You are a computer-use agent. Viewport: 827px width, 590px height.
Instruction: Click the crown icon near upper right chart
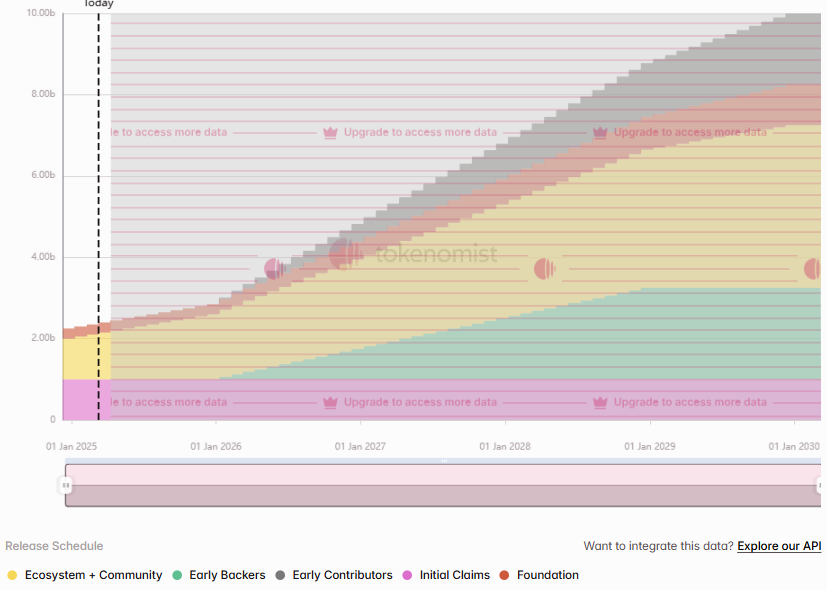coord(600,132)
